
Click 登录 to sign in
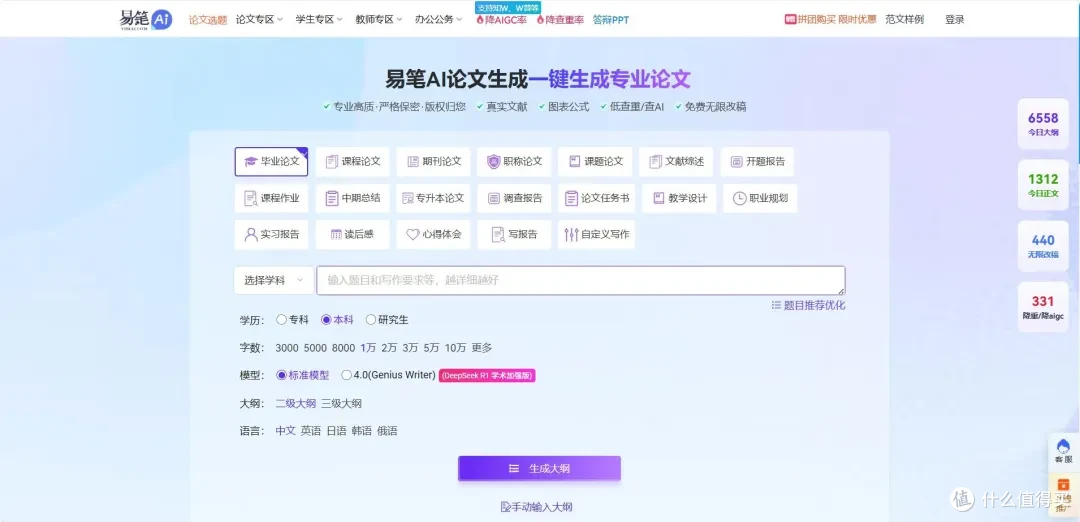pyautogui.click(x=955, y=20)
